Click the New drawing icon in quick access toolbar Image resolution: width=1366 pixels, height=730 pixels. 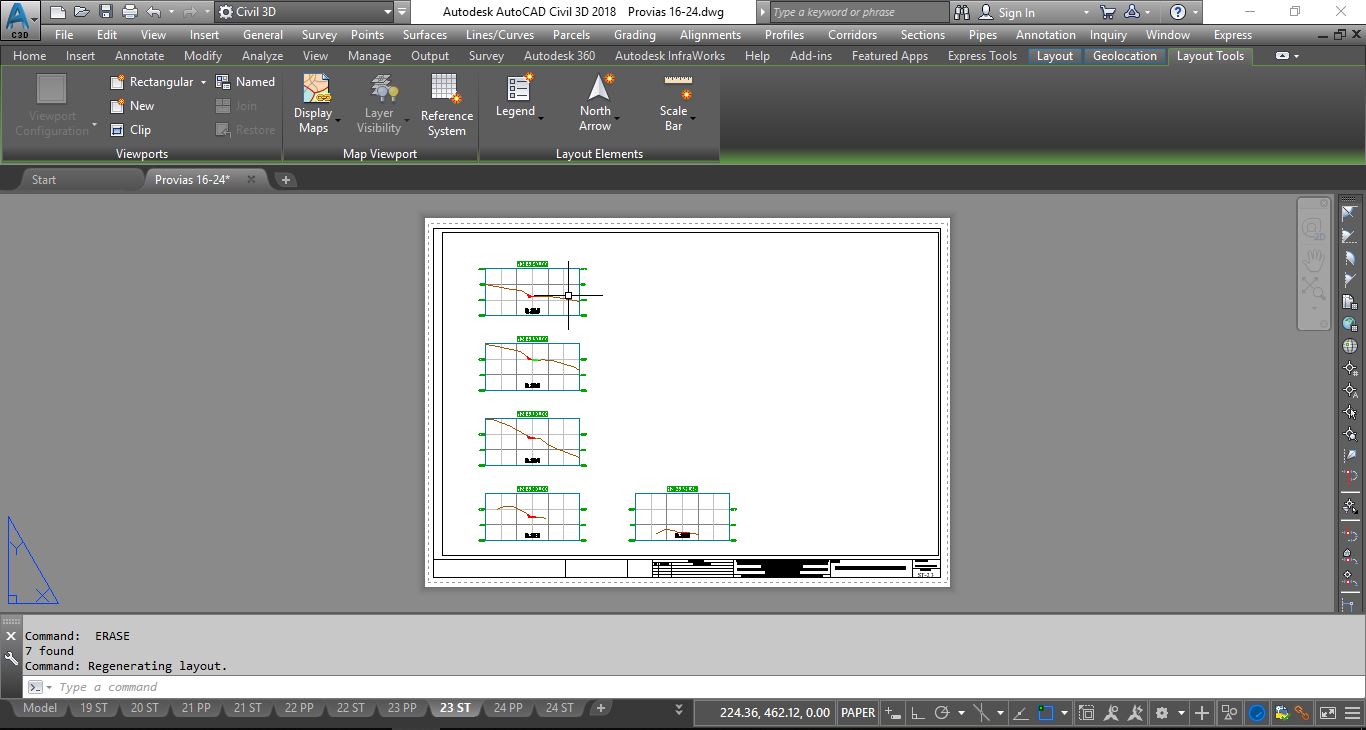(58, 12)
